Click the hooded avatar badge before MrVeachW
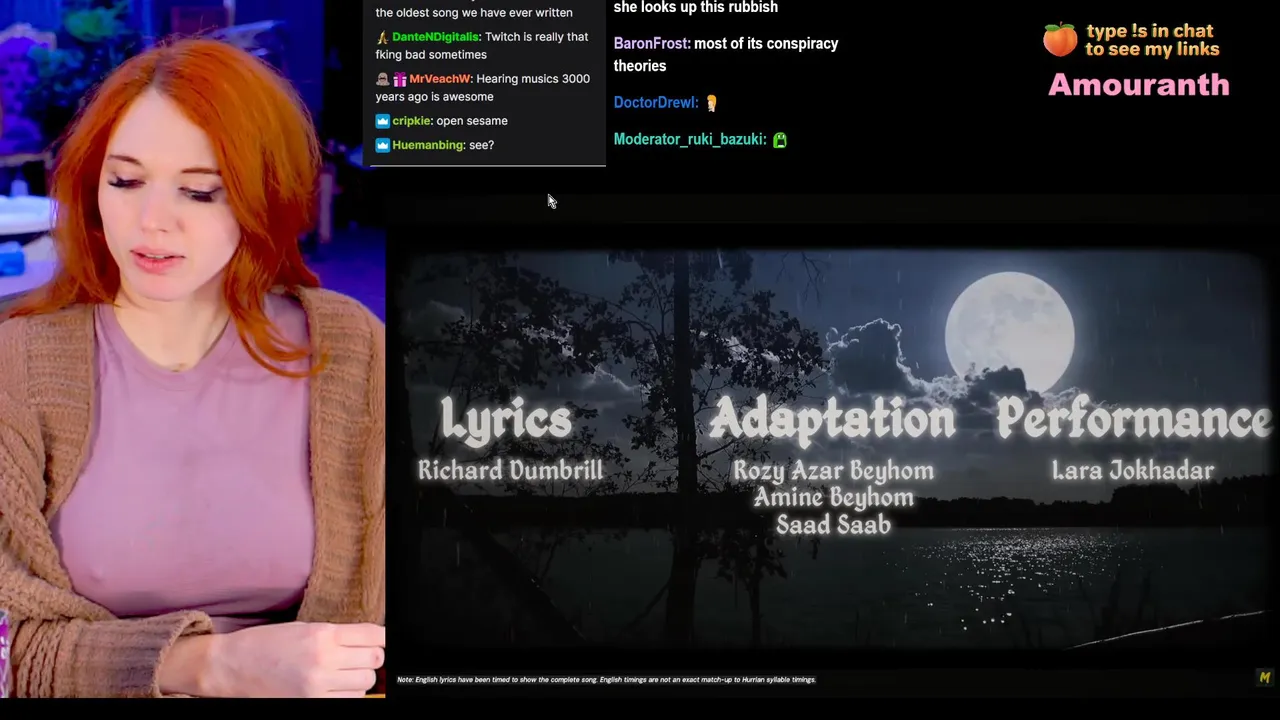Image resolution: width=1280 pixels, height=720 pixels. (382, 79)
